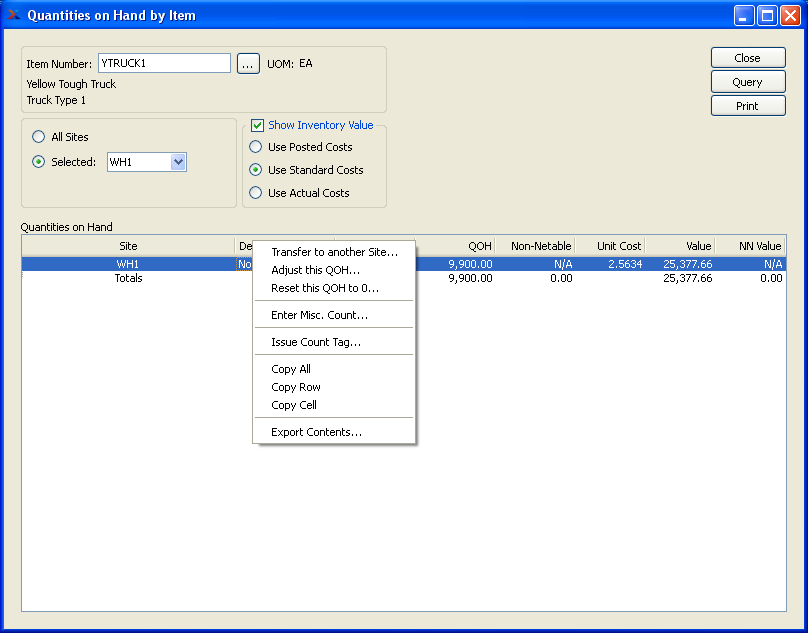The width and height of the screenshot is (808, 633).
Task: Uncheck the Show Inventory Value checkbox
Action: coord(257,125)
